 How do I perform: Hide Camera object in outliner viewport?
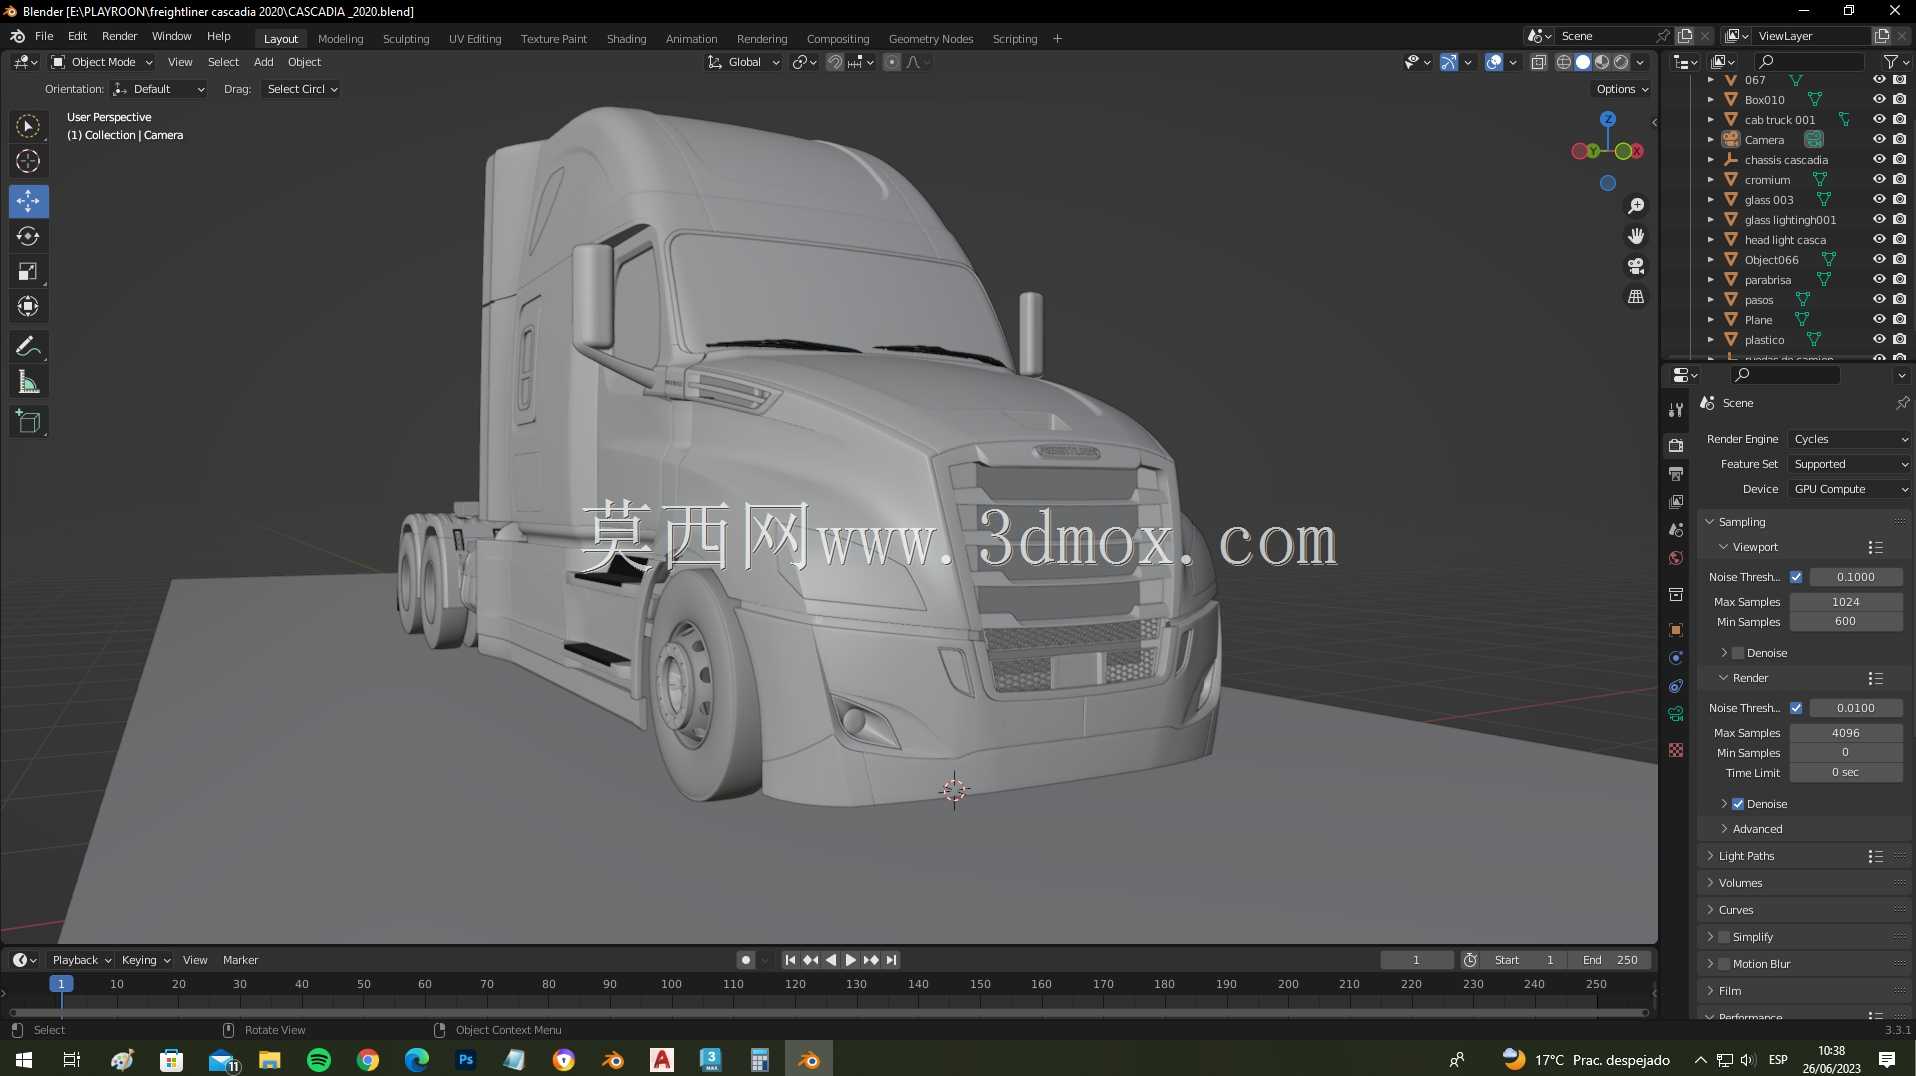[1879, 140]
